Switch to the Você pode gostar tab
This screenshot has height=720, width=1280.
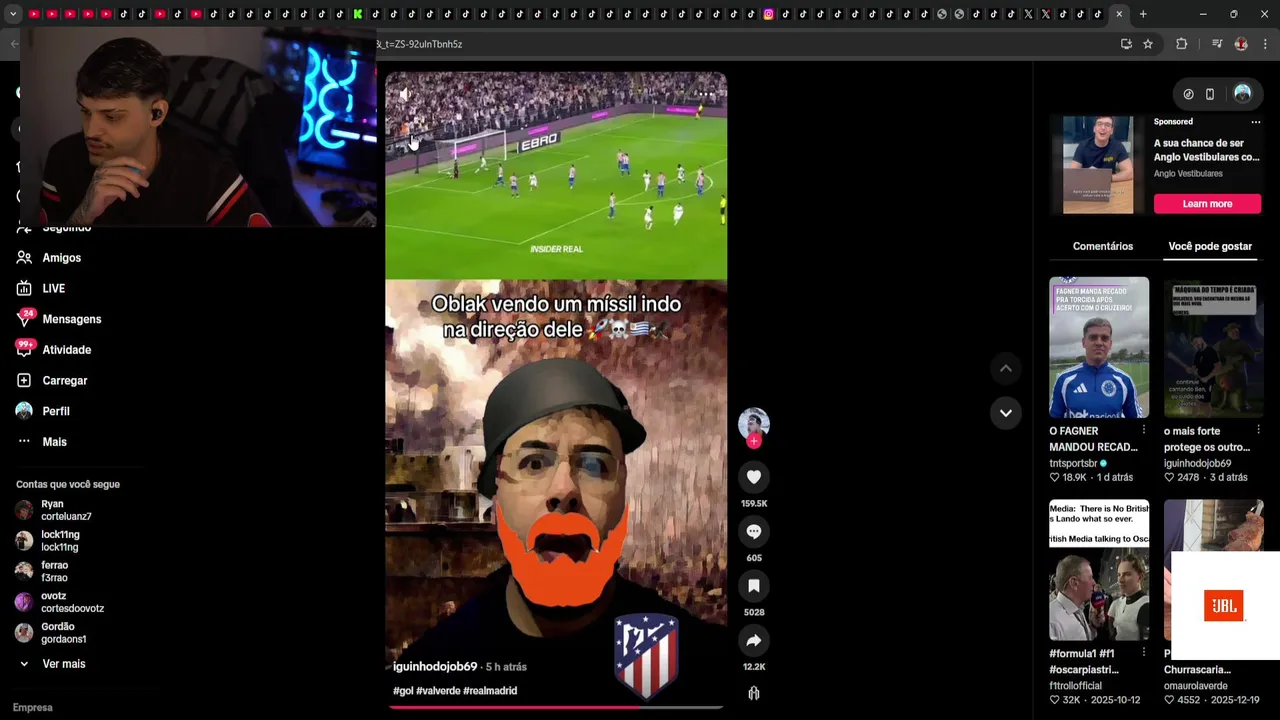pyautogui.click(x=1210, y=246)
